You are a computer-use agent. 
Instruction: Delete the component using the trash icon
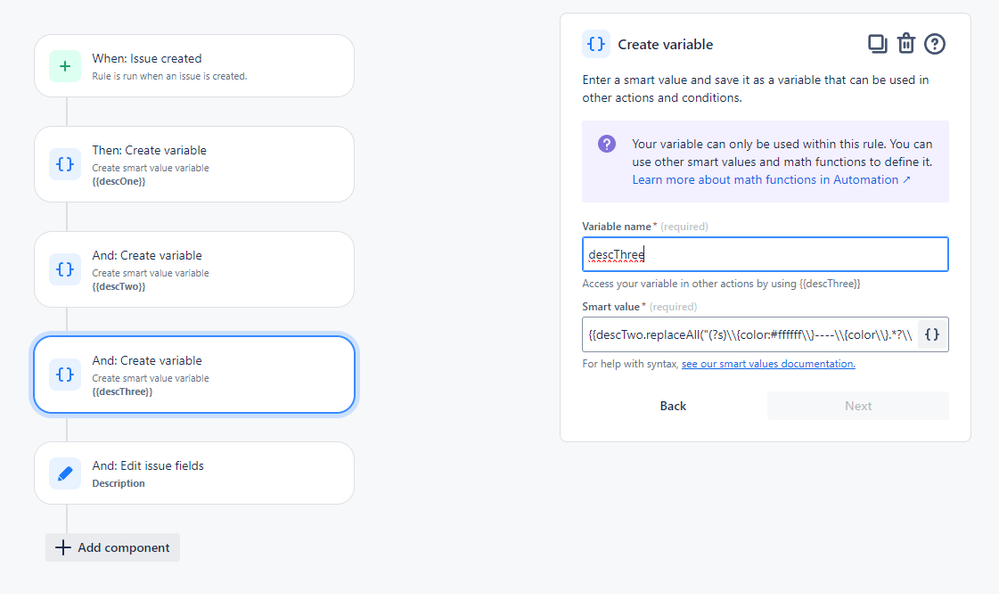906,44
